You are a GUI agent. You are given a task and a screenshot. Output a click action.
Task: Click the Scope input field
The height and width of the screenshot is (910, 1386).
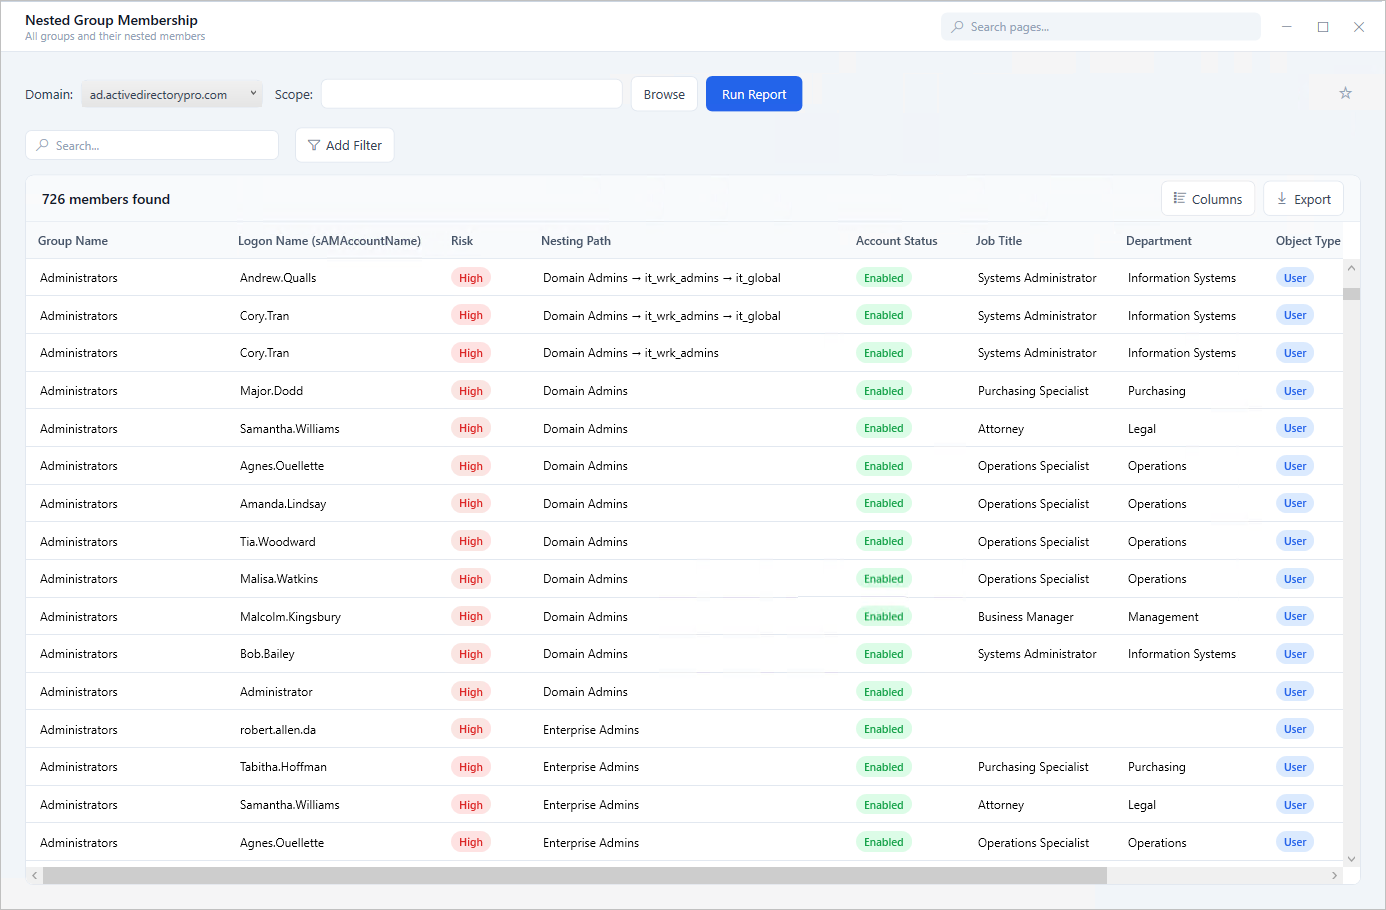point(472,94)
